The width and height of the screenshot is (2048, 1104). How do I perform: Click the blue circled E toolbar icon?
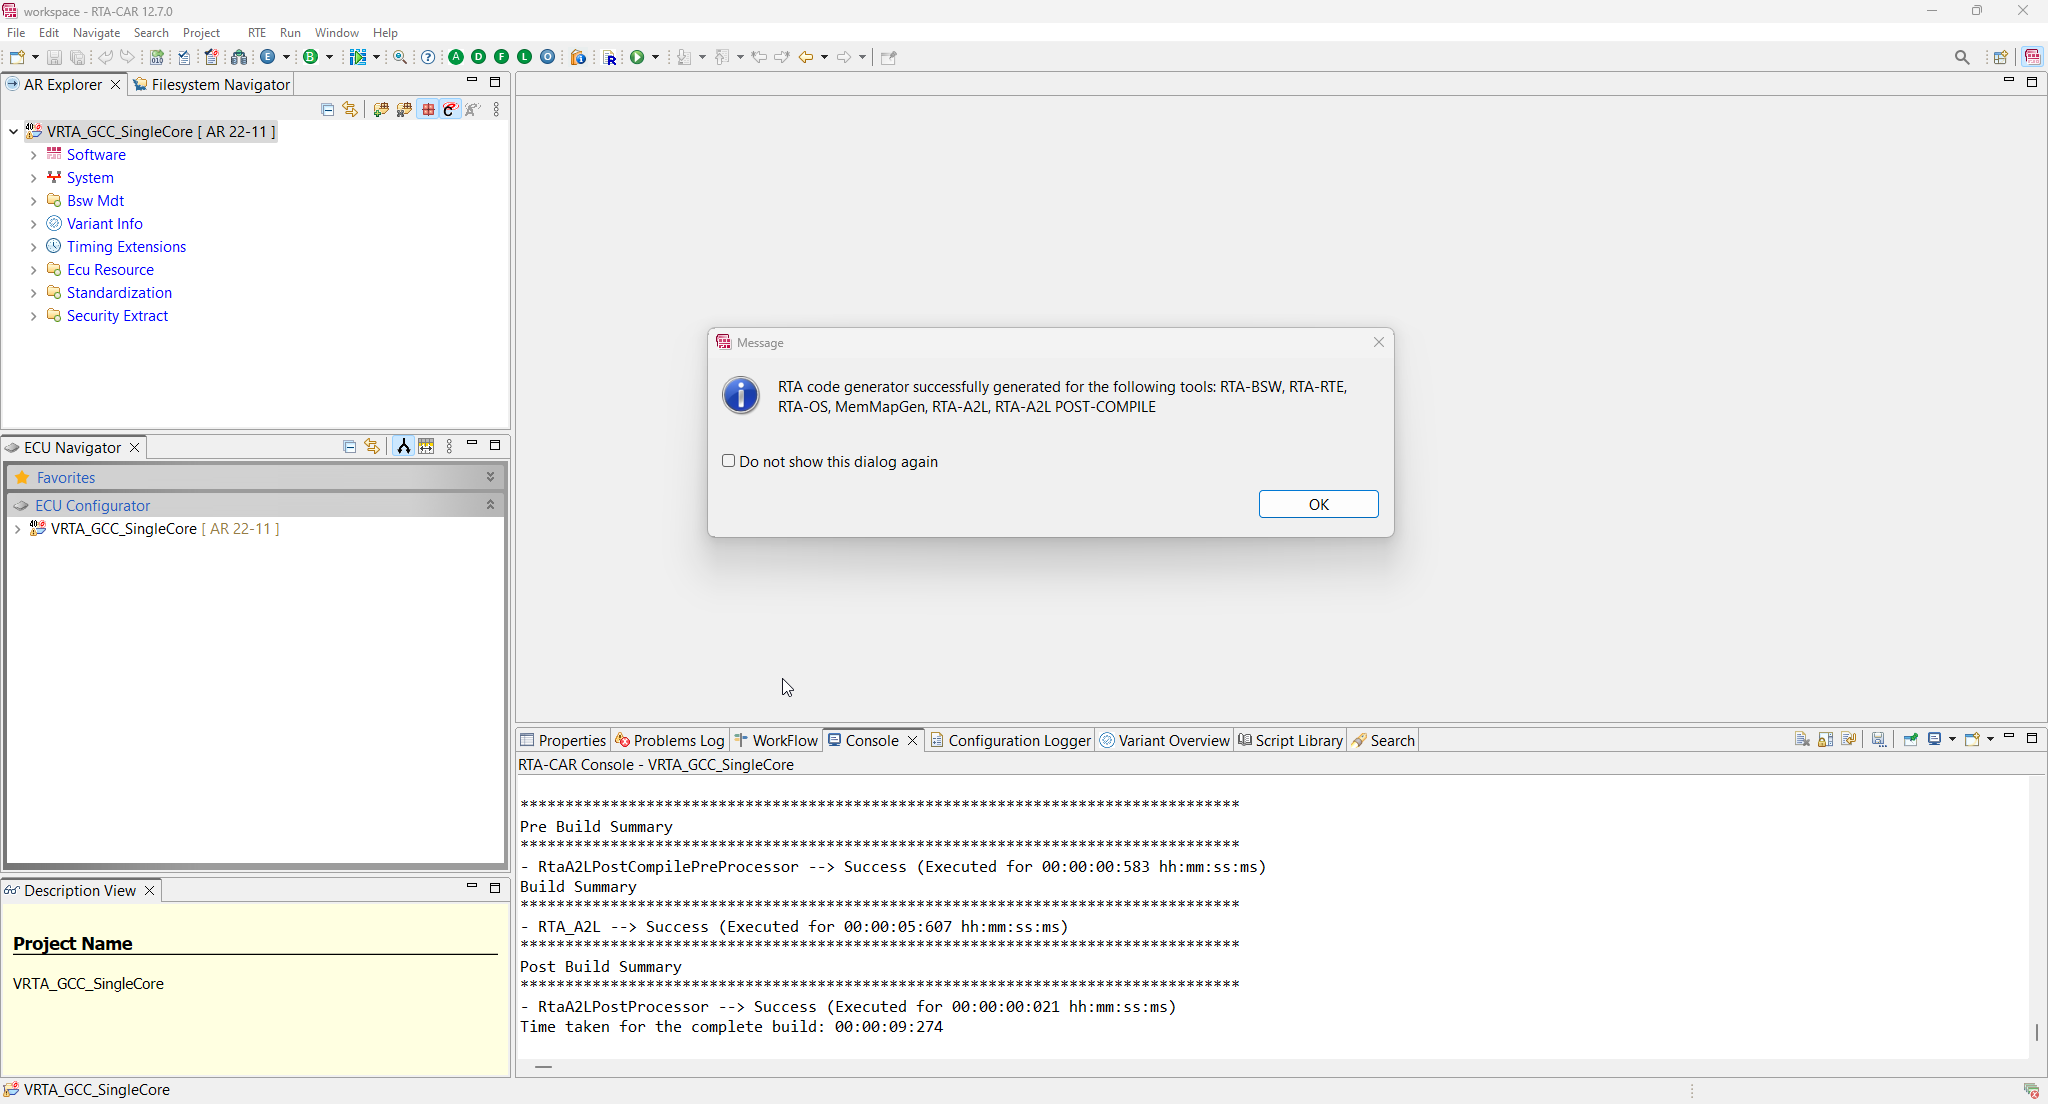268,57
